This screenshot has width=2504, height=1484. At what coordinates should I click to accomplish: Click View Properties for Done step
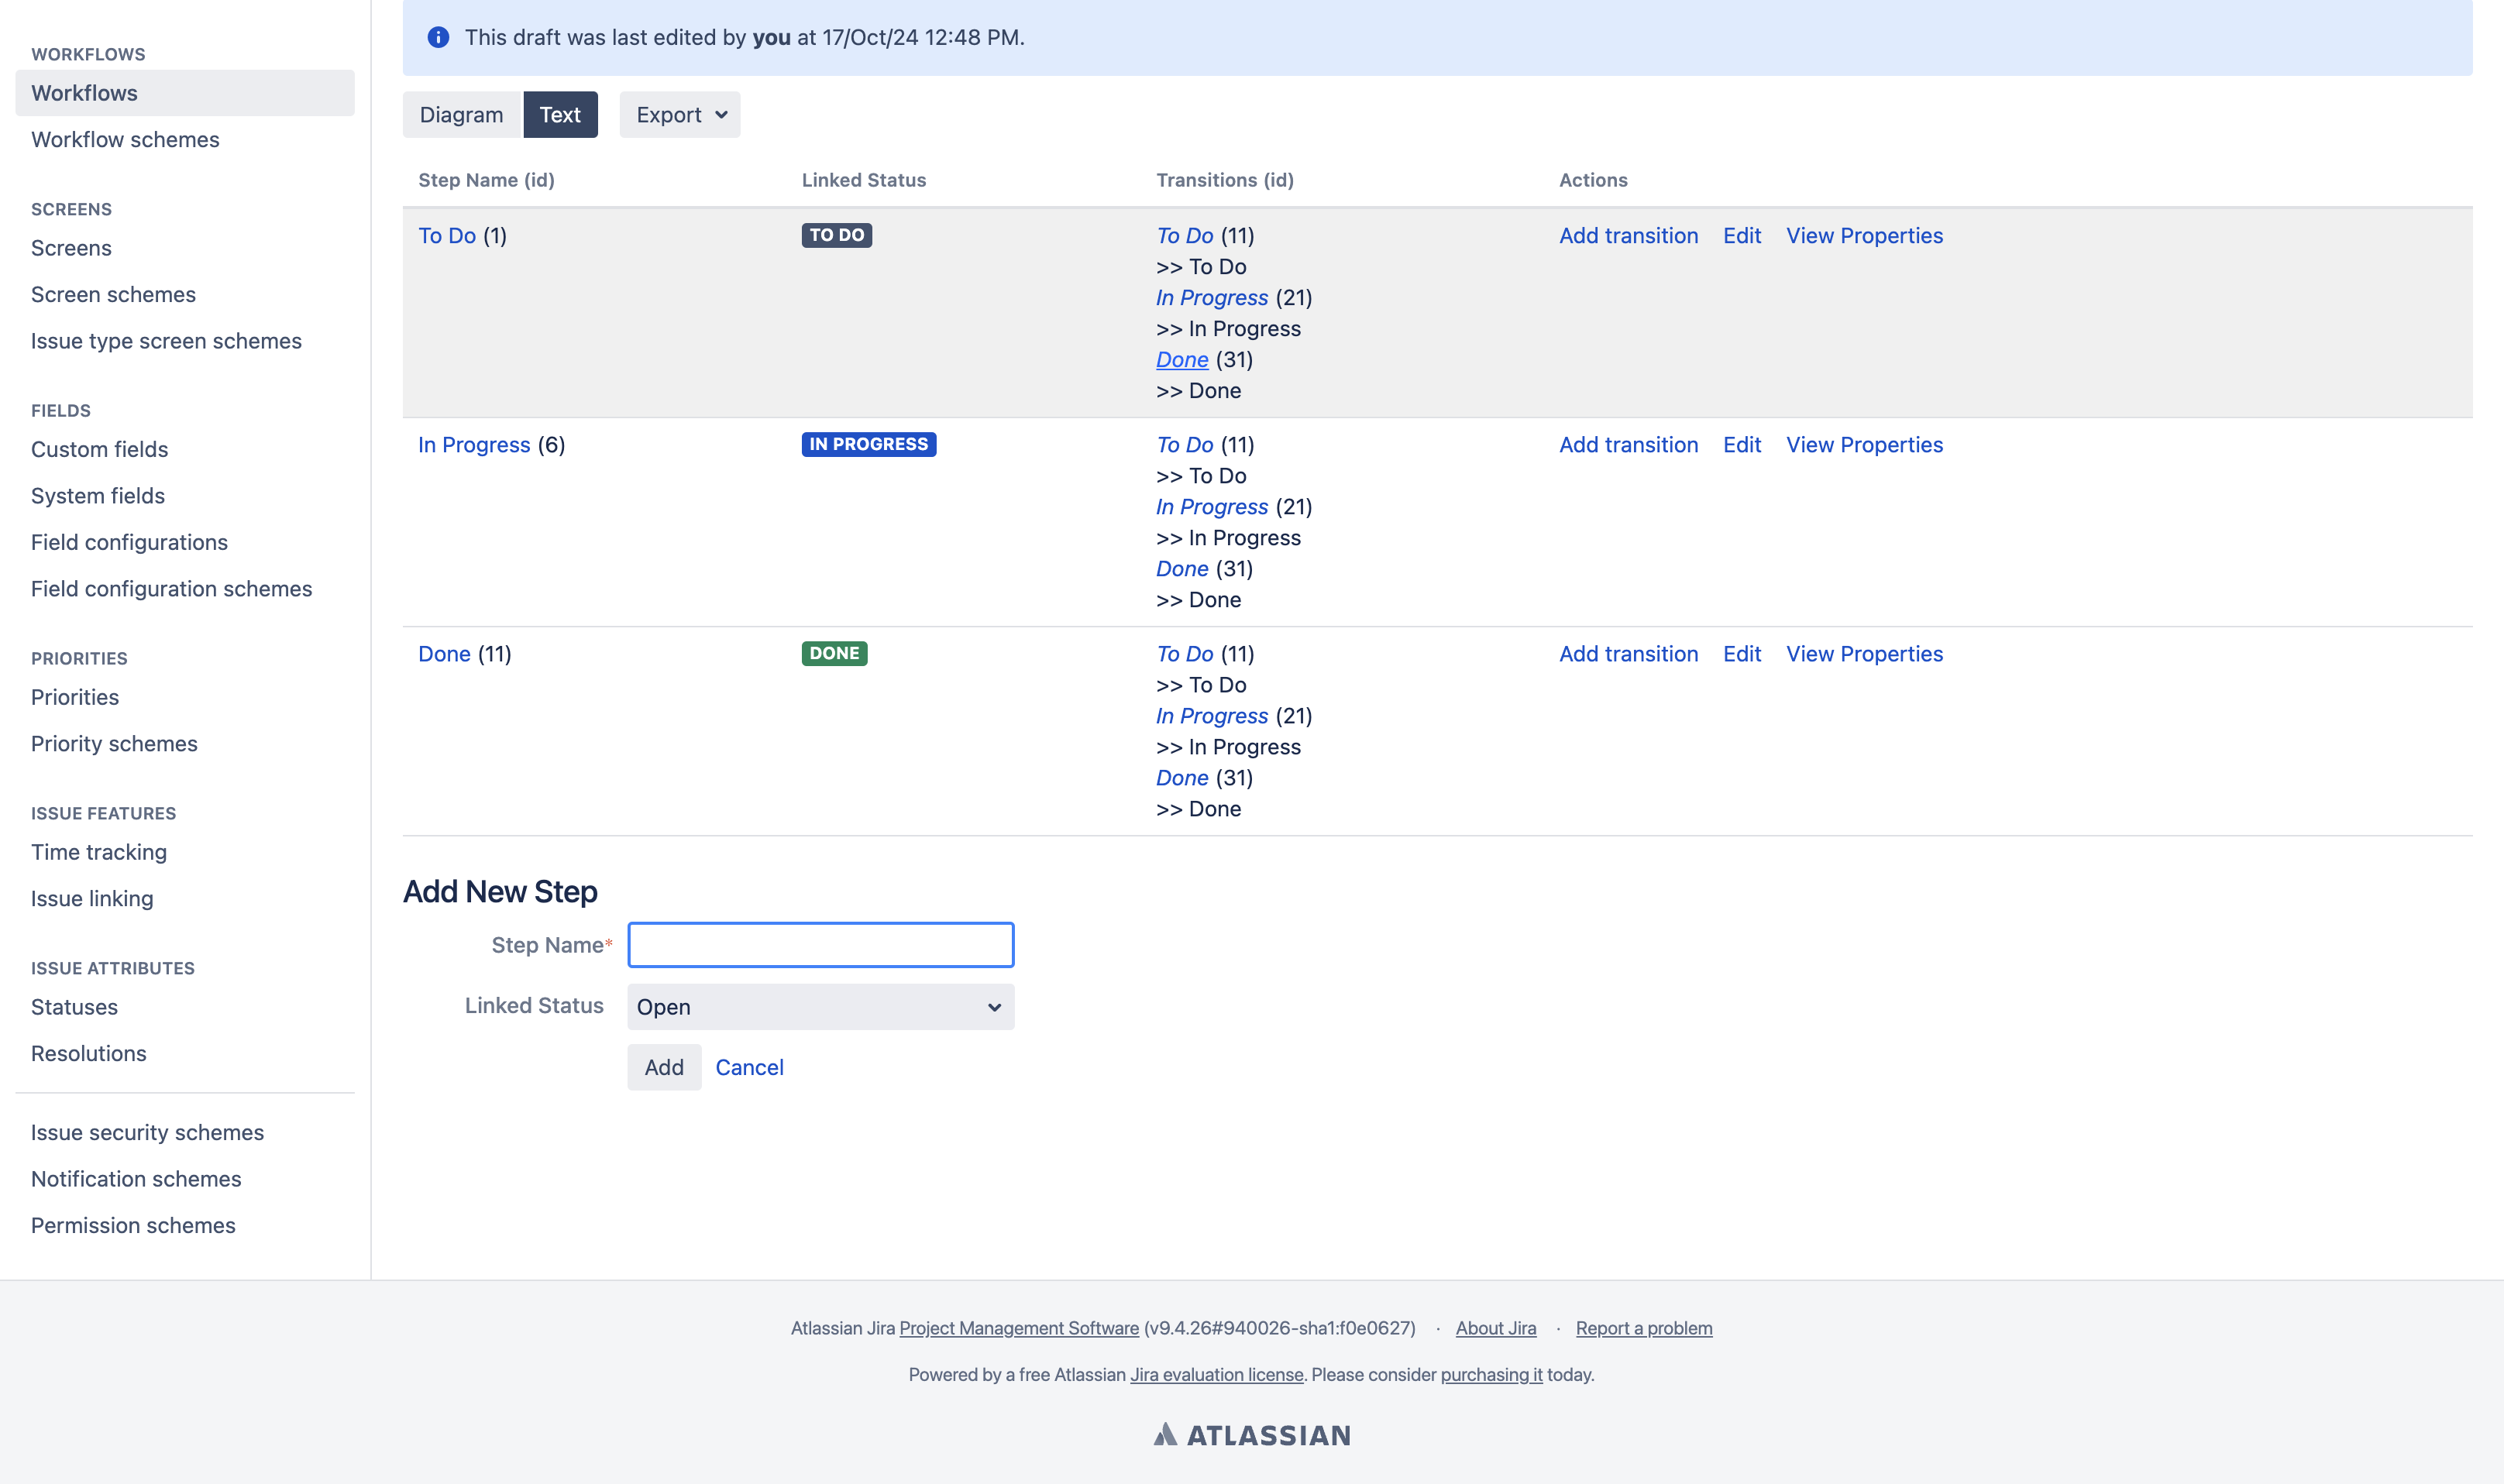pyautogui.click(x=1864, y=652)
